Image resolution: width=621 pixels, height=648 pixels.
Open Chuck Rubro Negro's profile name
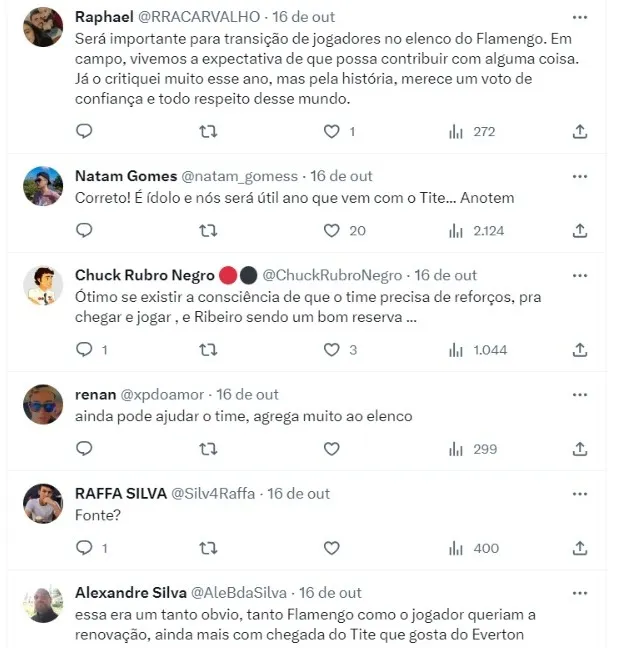(143, 275)
